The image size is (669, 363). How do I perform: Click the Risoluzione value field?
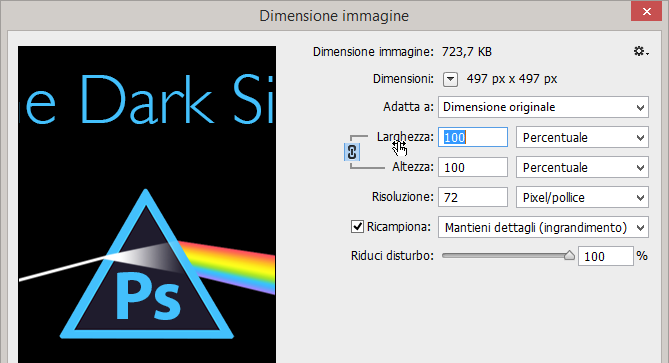[x=473, y=197]
